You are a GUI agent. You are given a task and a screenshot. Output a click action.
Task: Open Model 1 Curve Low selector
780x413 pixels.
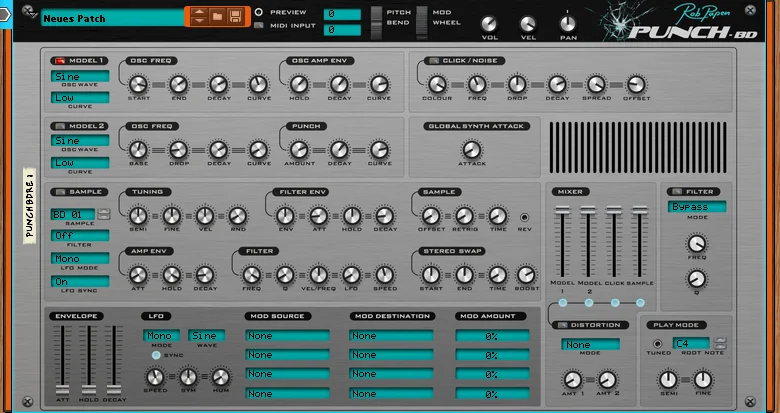point(80,98)
